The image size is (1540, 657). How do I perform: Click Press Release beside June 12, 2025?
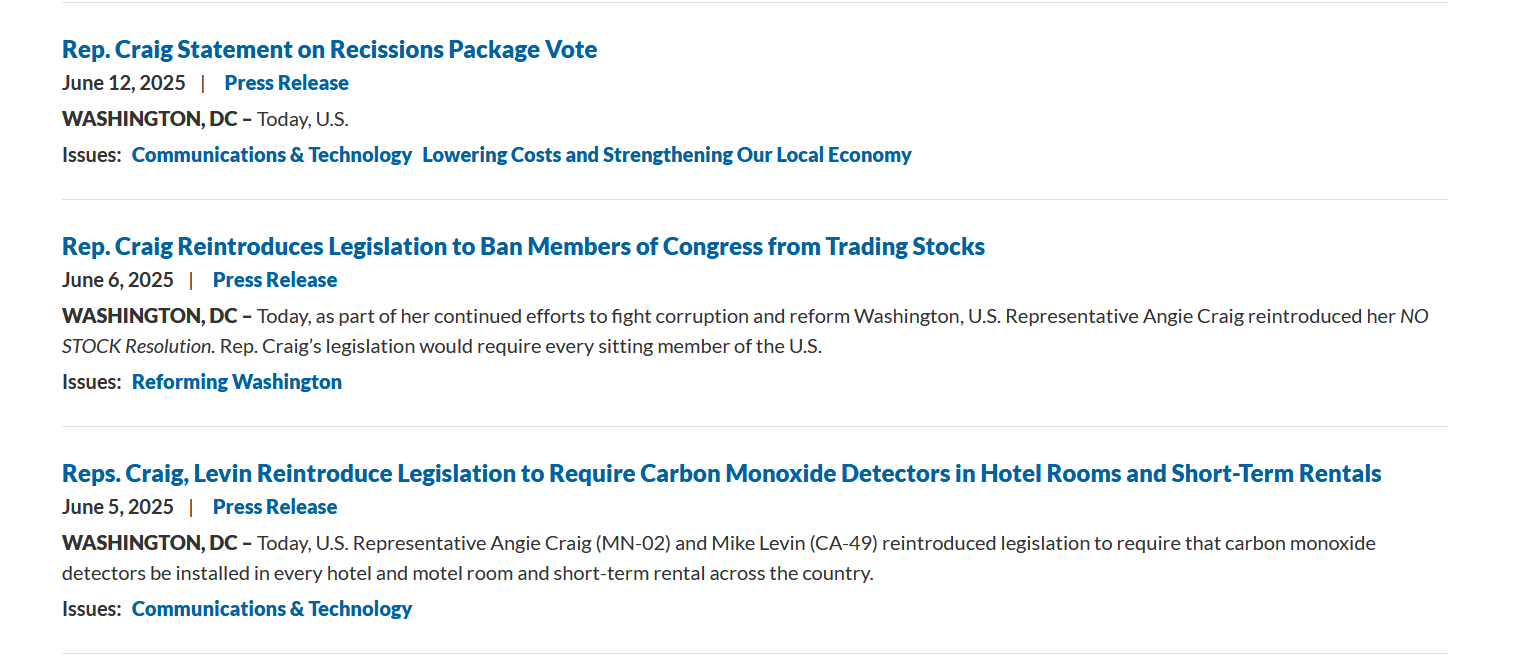tap(286, 83)
